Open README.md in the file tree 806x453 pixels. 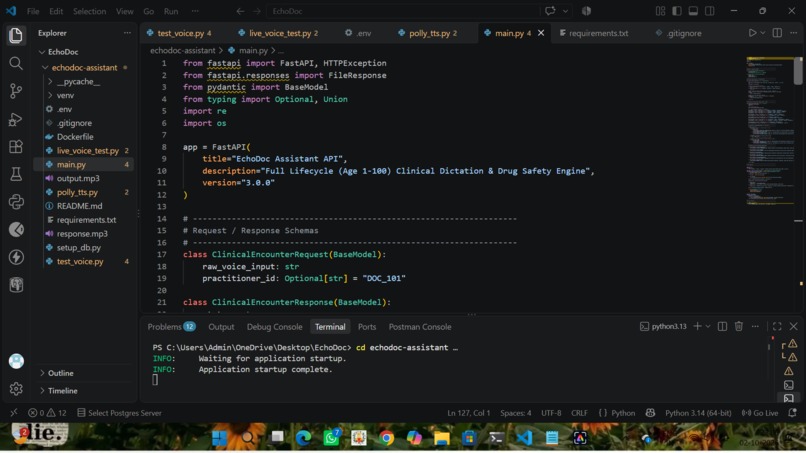79,206
